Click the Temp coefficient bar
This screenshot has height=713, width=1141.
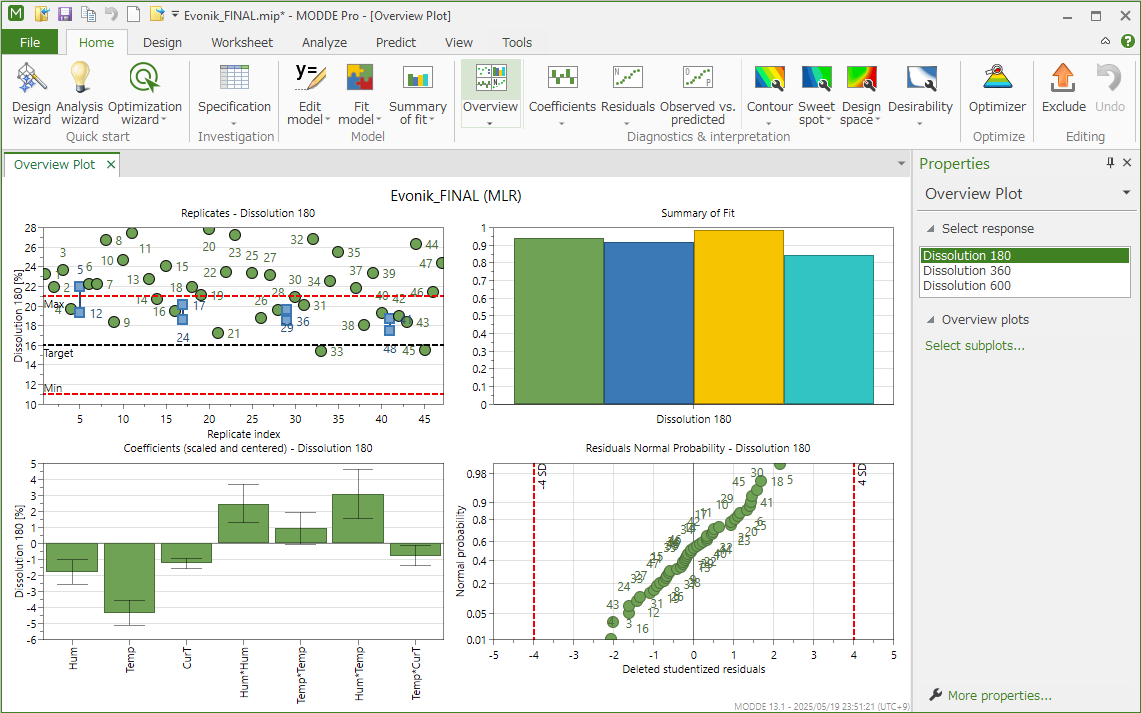click(x=130, y=578)
